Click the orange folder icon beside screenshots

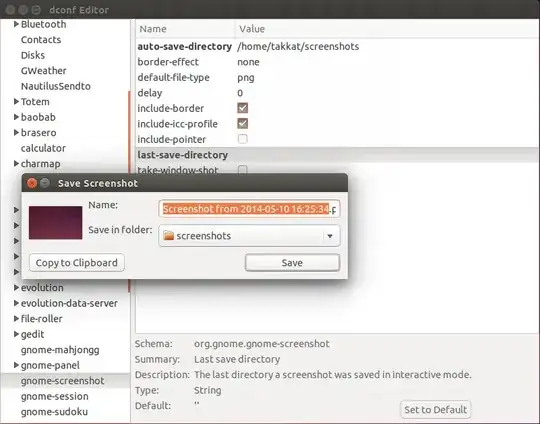point(168,236)
